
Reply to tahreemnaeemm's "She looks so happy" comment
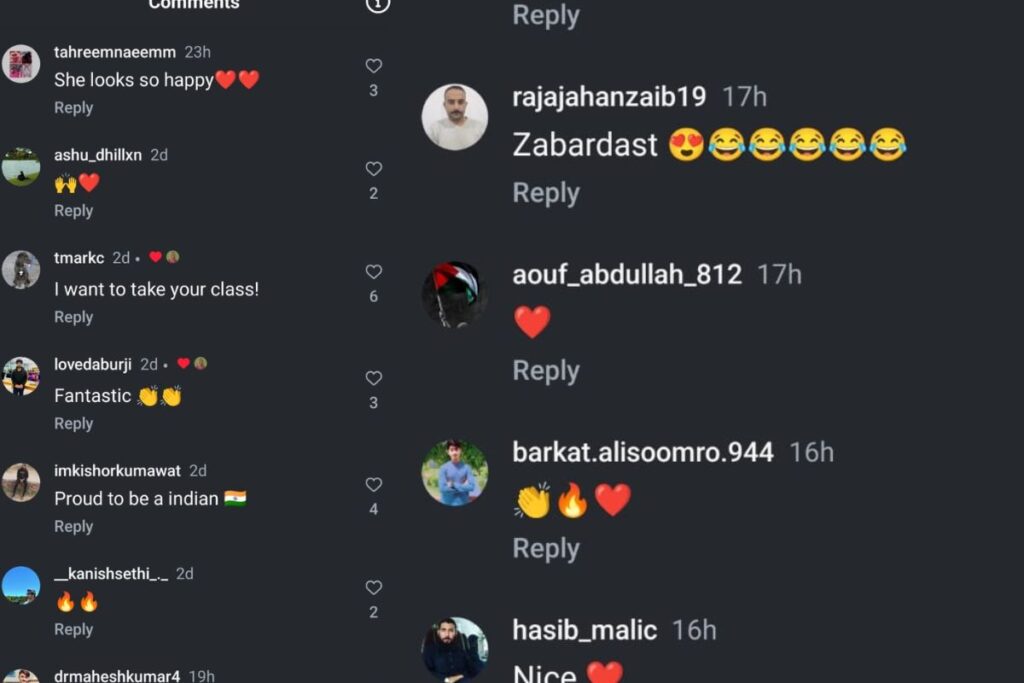73,108
